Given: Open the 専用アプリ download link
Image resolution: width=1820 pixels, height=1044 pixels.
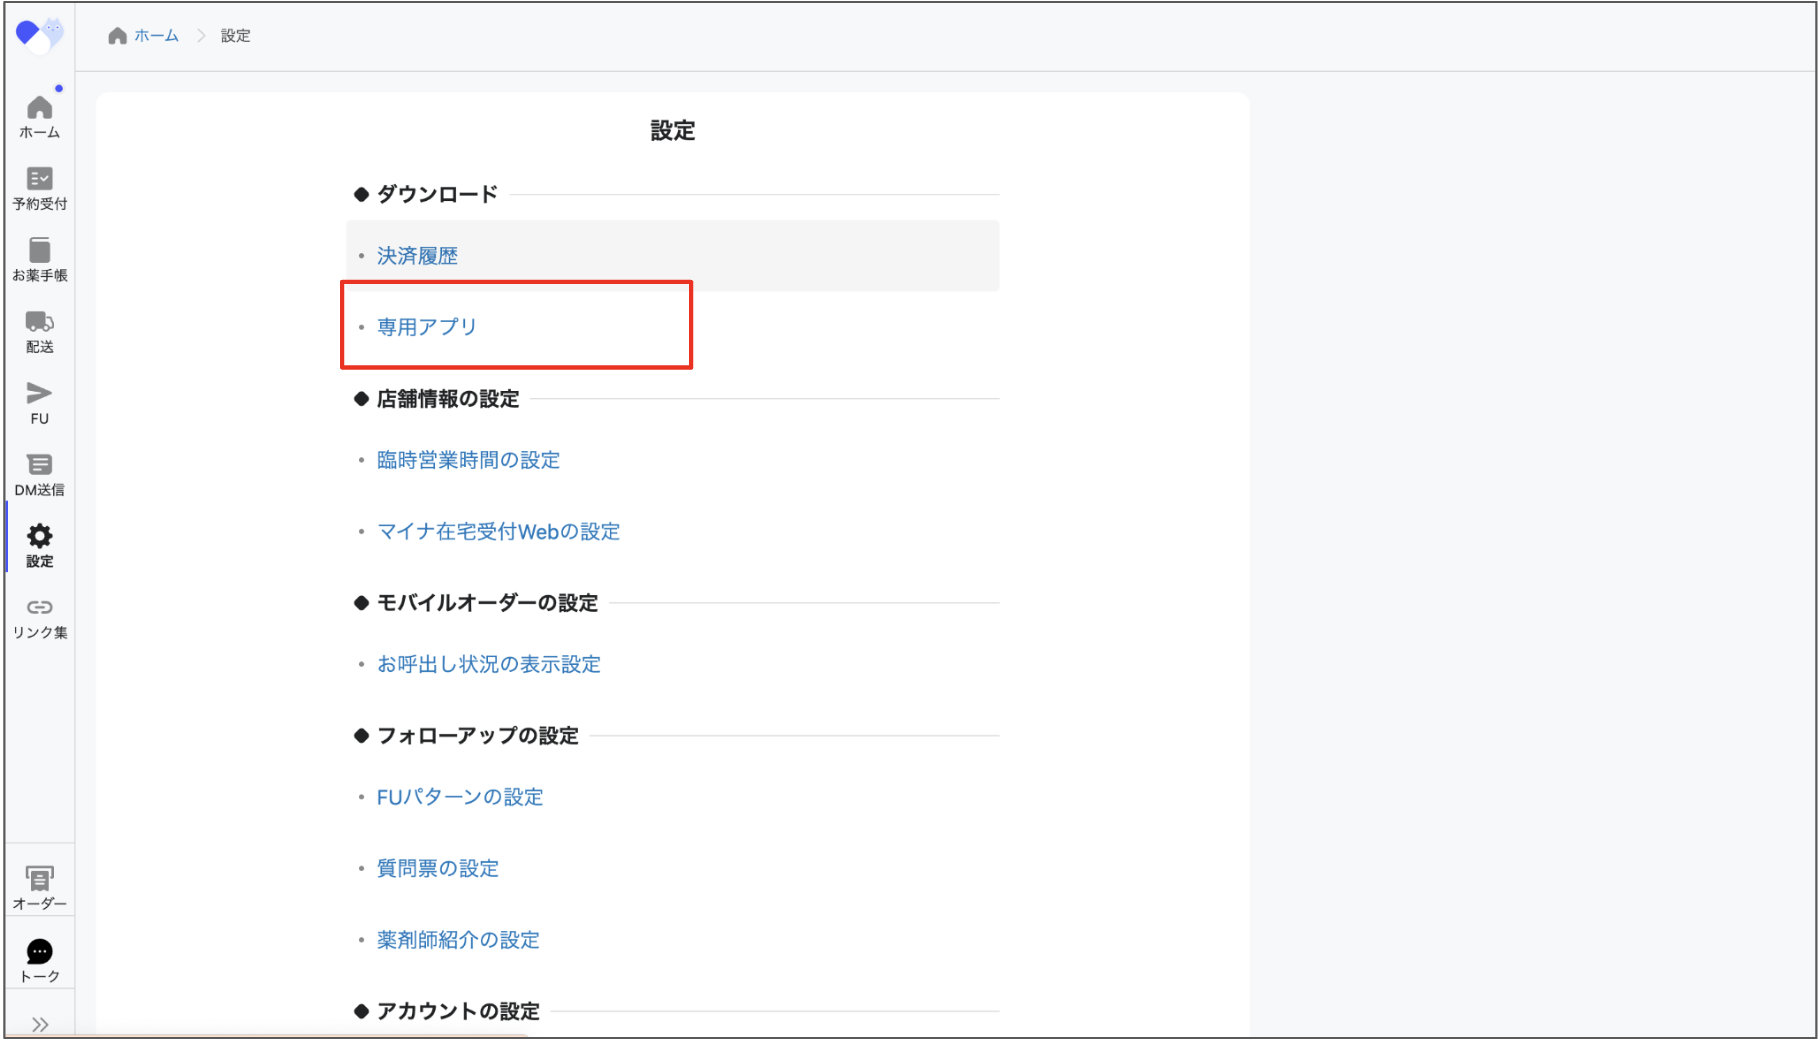Looking at the screenshot, I should click(425, 325).
